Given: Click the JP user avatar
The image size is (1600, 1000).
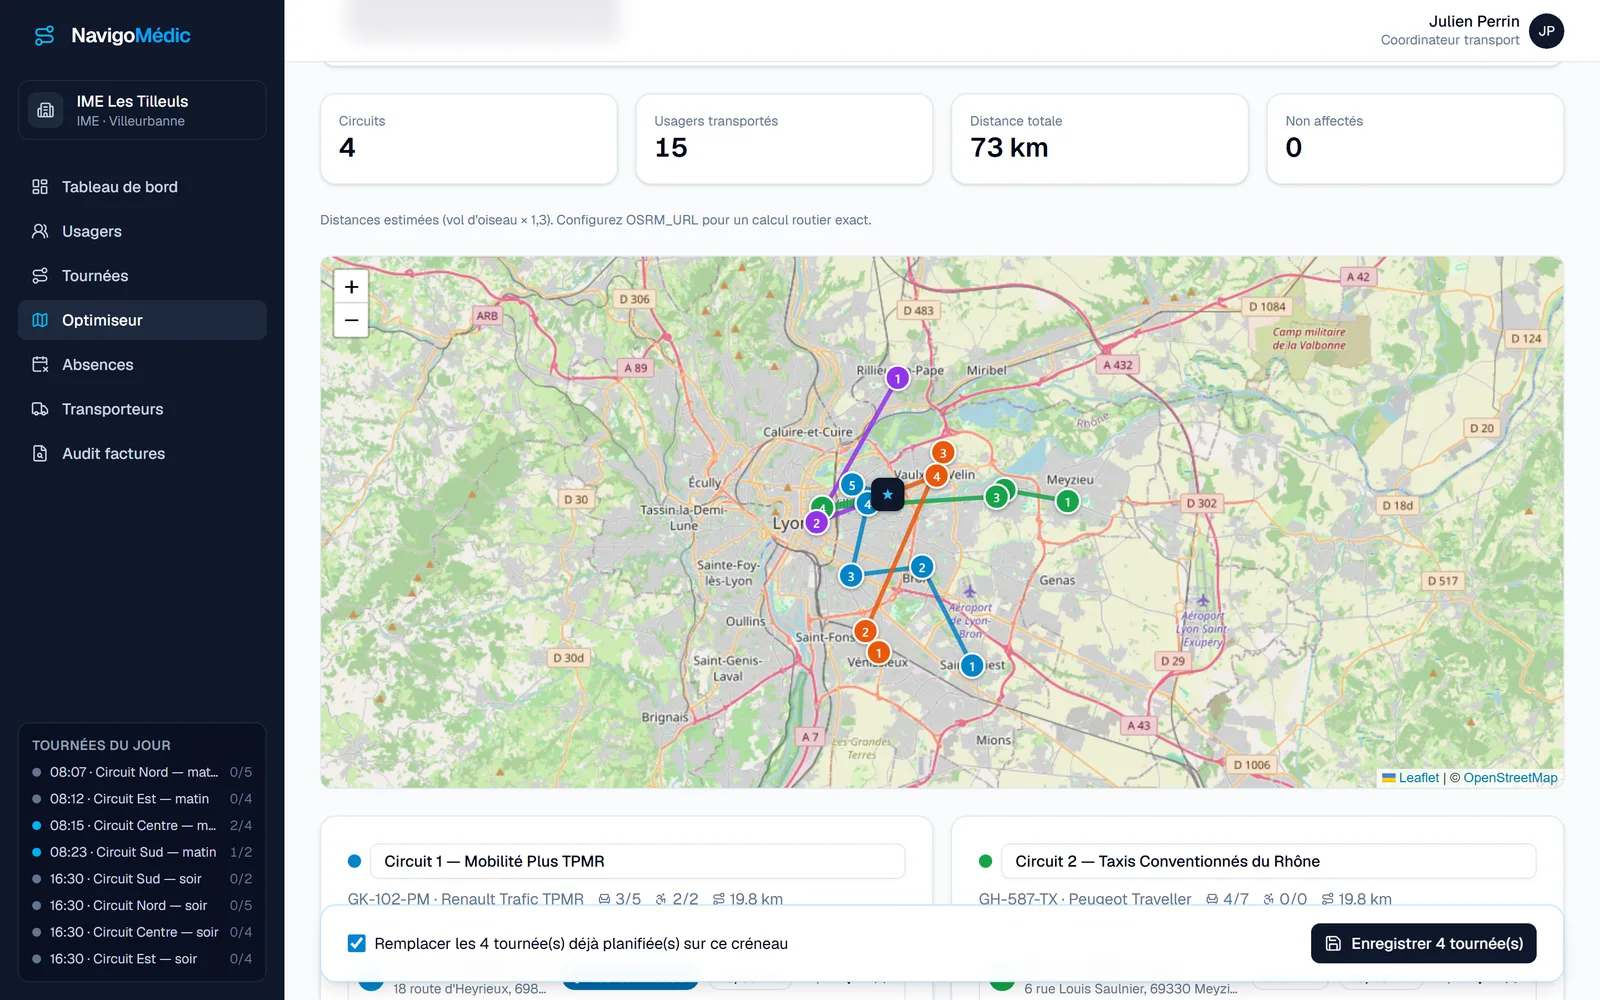Looking at the screenshot, I should pyautogui.click(x=1546, y=31).
